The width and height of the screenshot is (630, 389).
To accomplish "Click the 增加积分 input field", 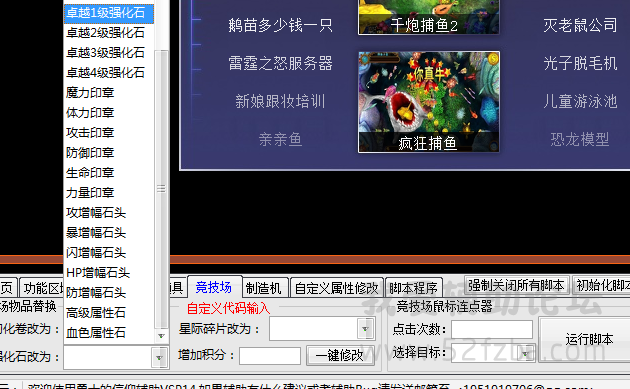I will tap(270, 356).
